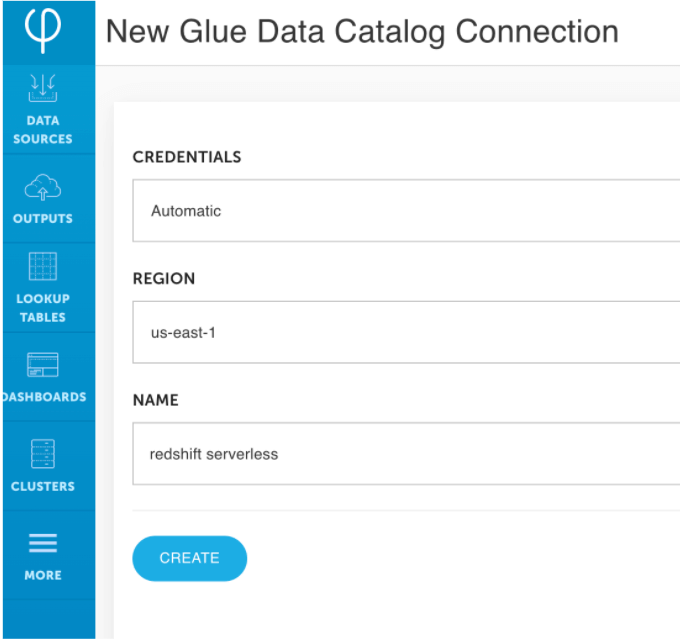Image resolution: width=680 pixels, height=639 pixels.
Task: Select the DATA SOURCES sidebar label
Action: [x=43, y=130]
